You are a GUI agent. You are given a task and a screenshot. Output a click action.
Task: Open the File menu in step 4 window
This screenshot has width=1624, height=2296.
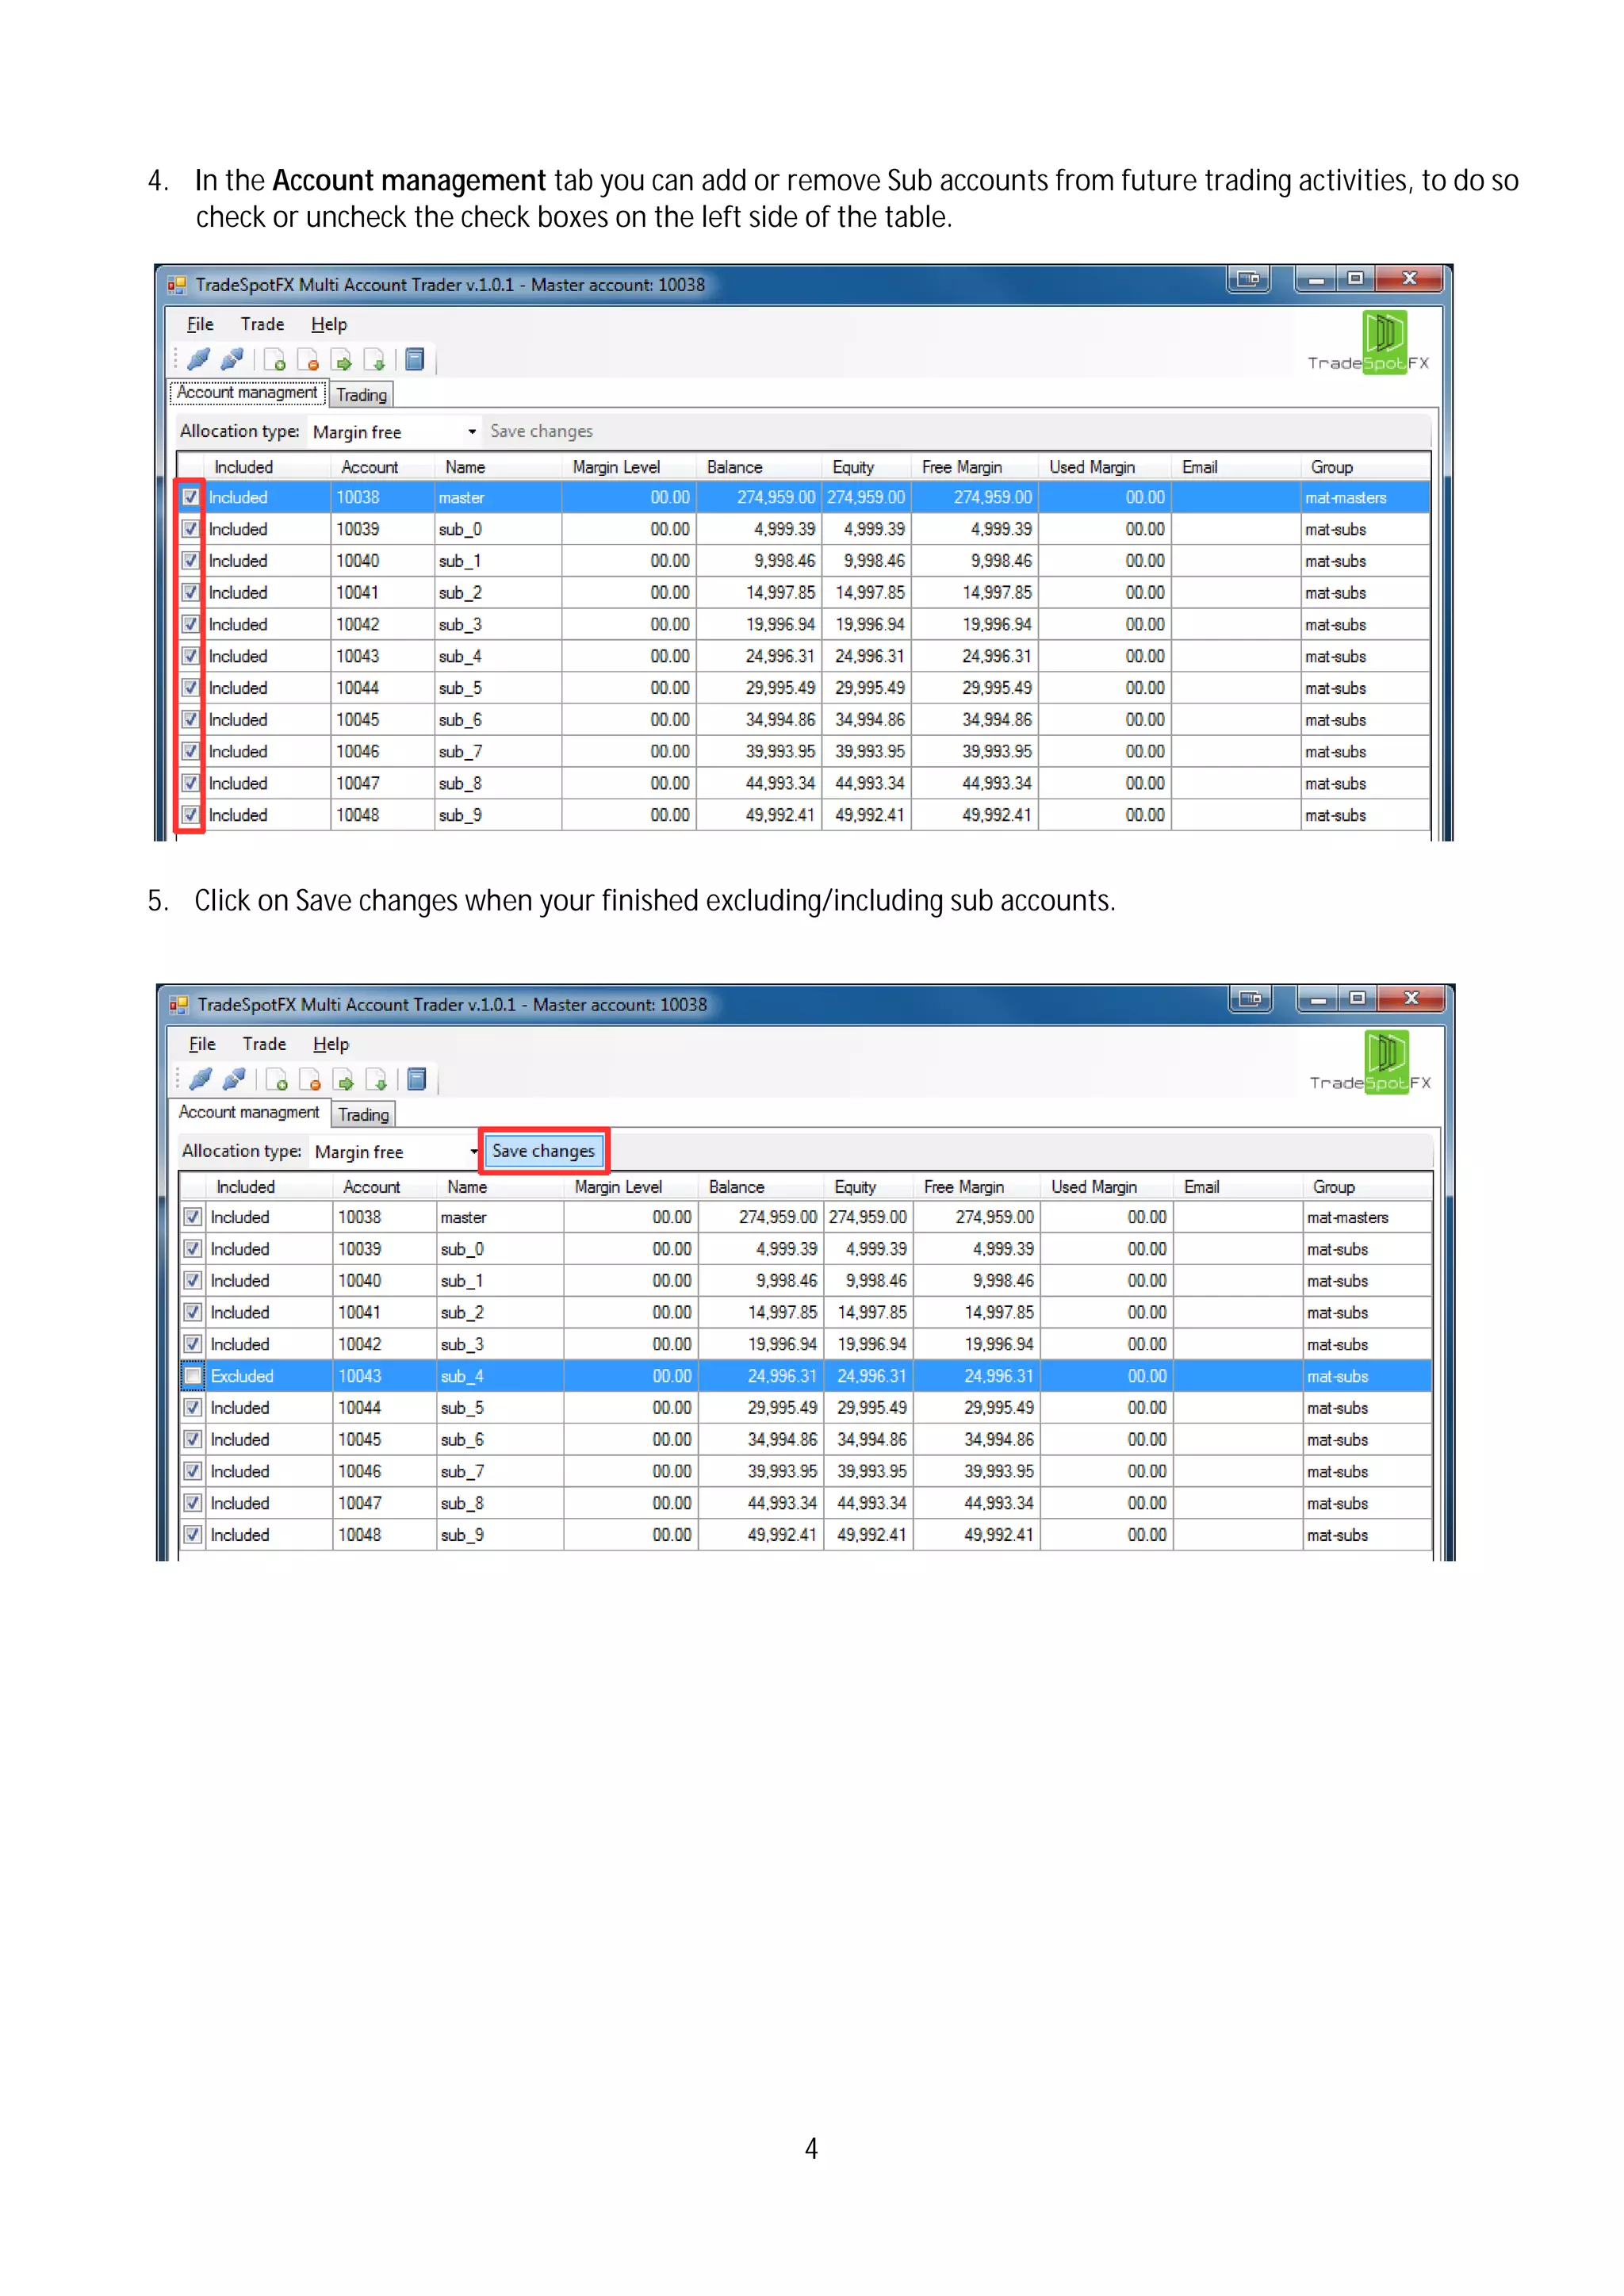click(200, 324)
